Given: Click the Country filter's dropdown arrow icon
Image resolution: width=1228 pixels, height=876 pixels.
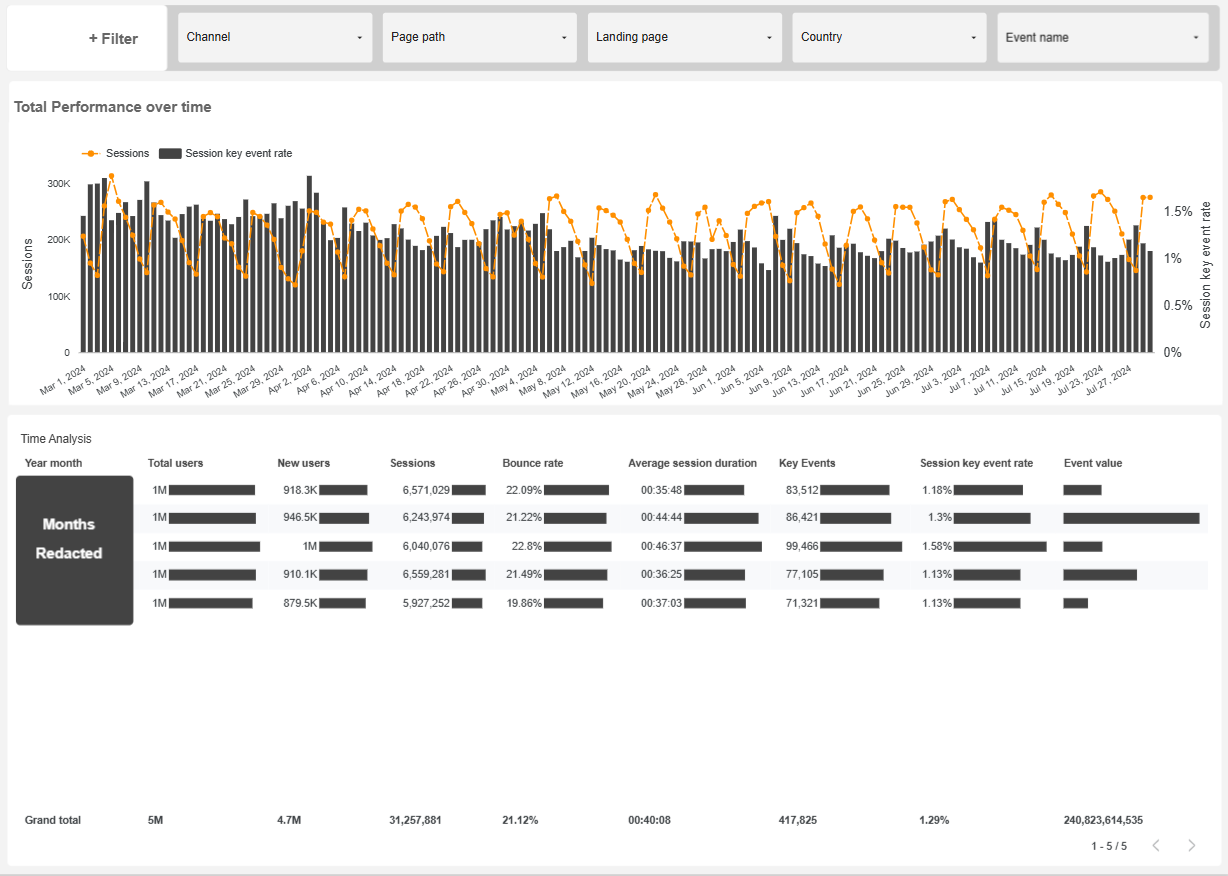Looking at the screenshot, I should (974, 37).
